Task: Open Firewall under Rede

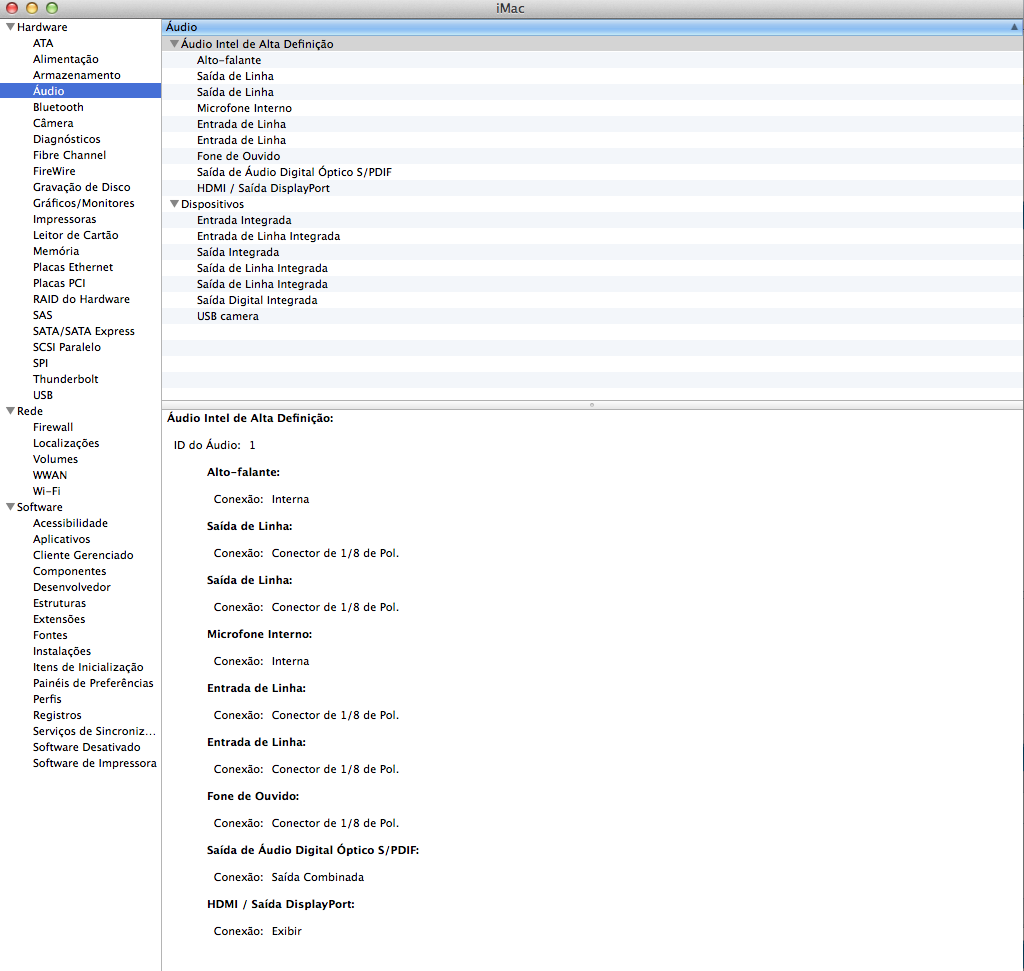Action: click(x=53, y=427)
